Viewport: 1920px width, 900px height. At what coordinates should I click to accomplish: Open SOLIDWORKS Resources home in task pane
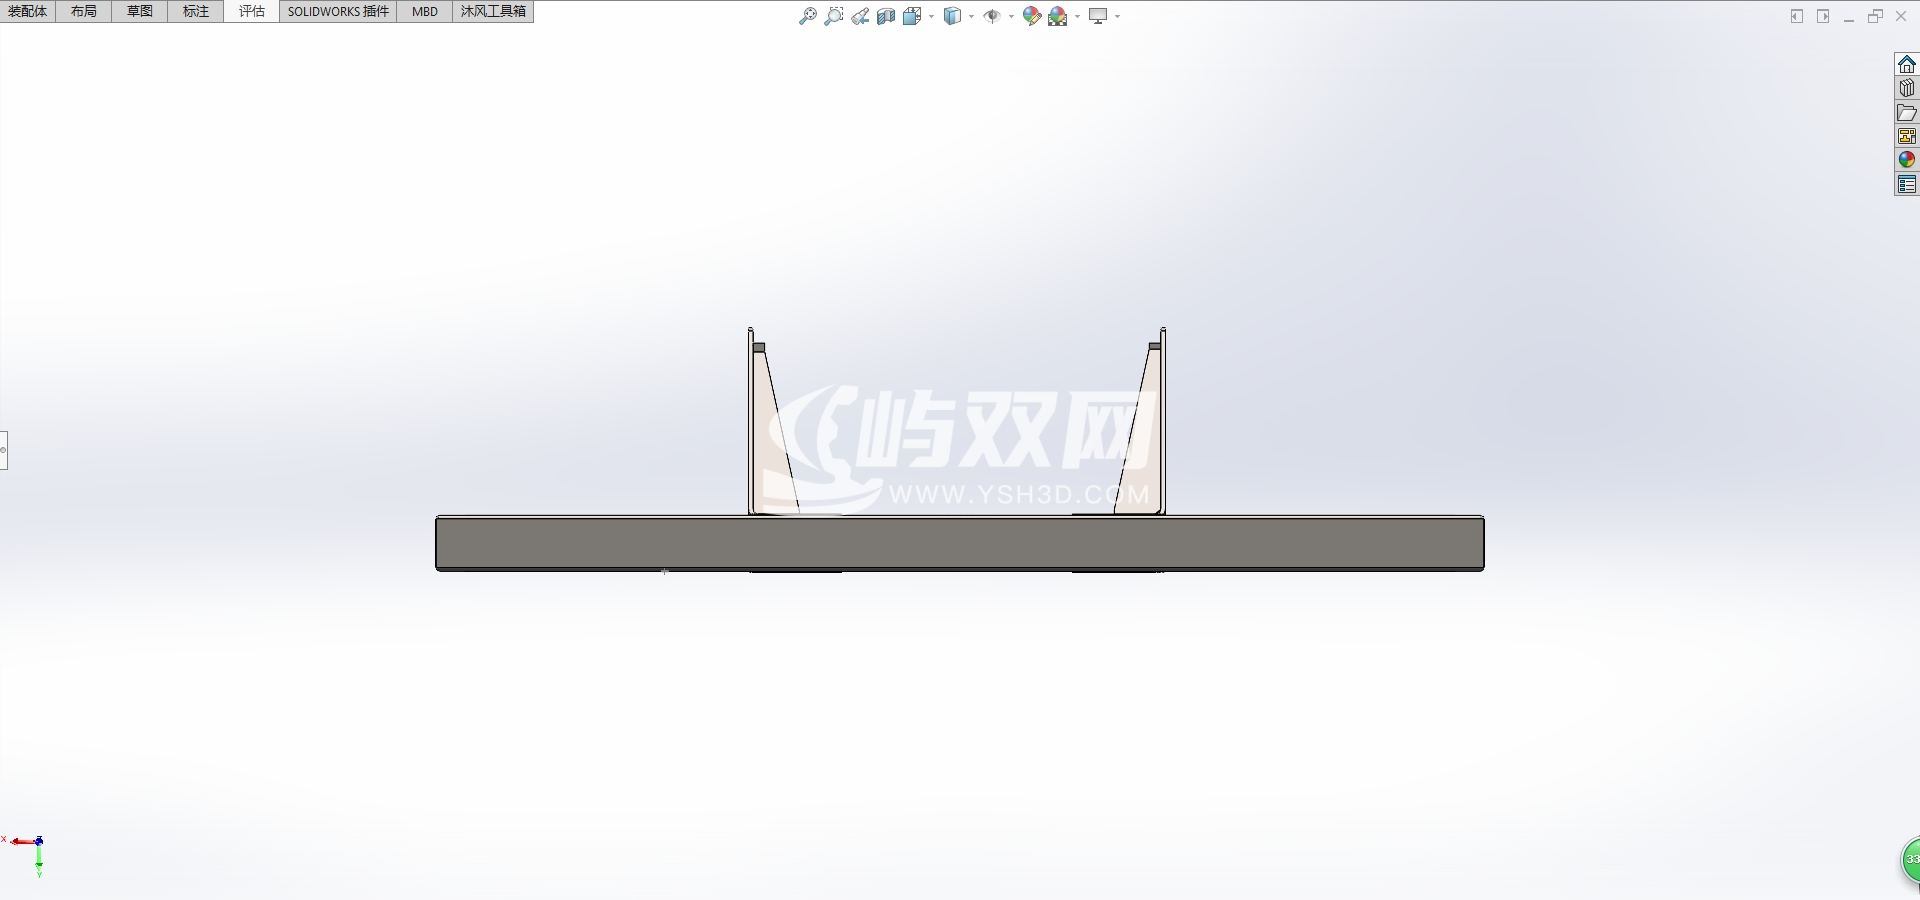(x=1907, y=64)
